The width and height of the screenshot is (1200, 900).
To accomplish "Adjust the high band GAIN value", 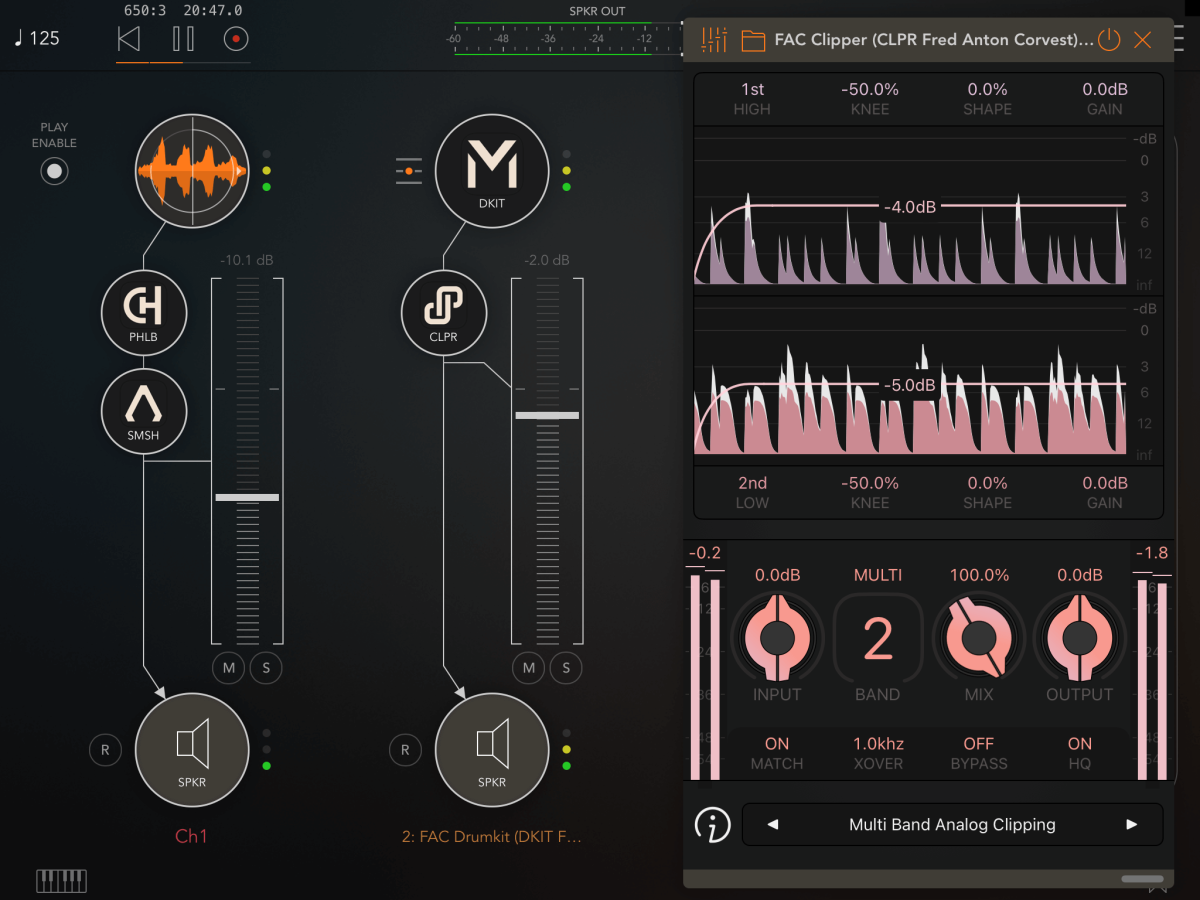I will coord(1105,98).
